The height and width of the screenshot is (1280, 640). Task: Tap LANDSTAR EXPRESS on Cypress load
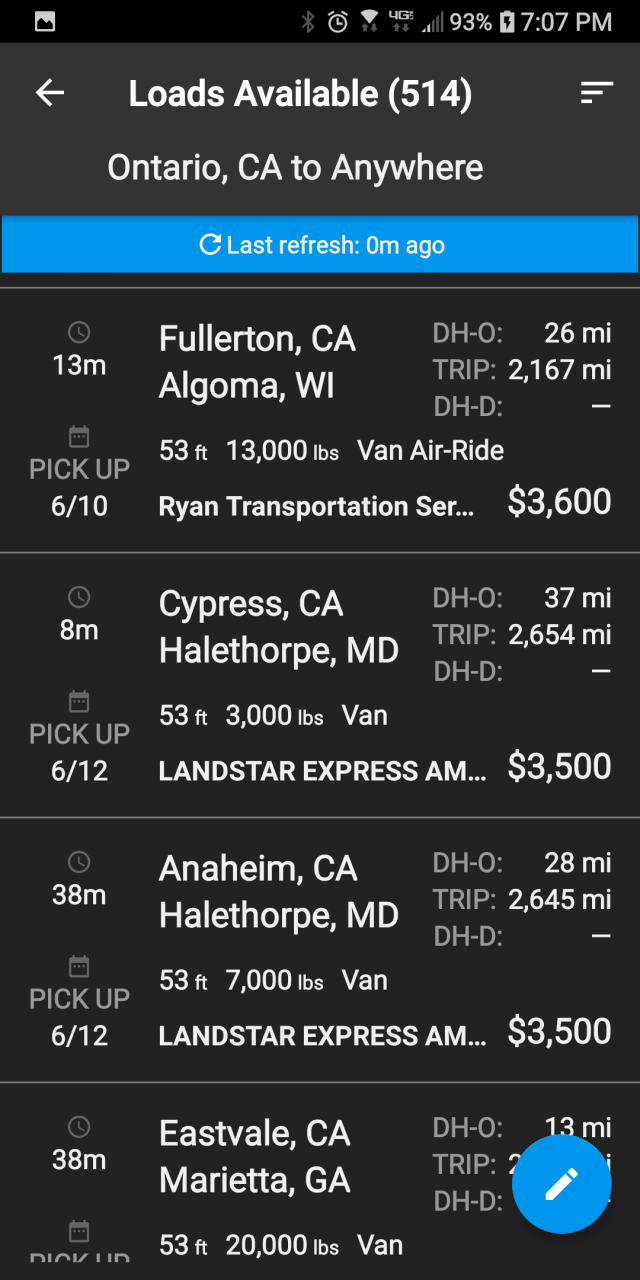click(x=323, y=772)
